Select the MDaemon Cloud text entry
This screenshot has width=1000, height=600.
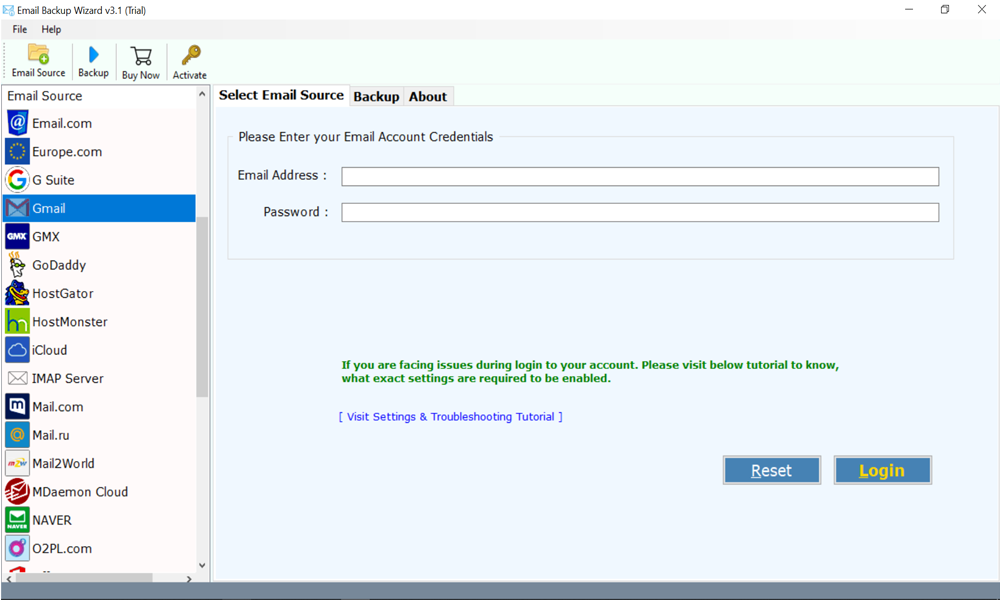[80, 492]
